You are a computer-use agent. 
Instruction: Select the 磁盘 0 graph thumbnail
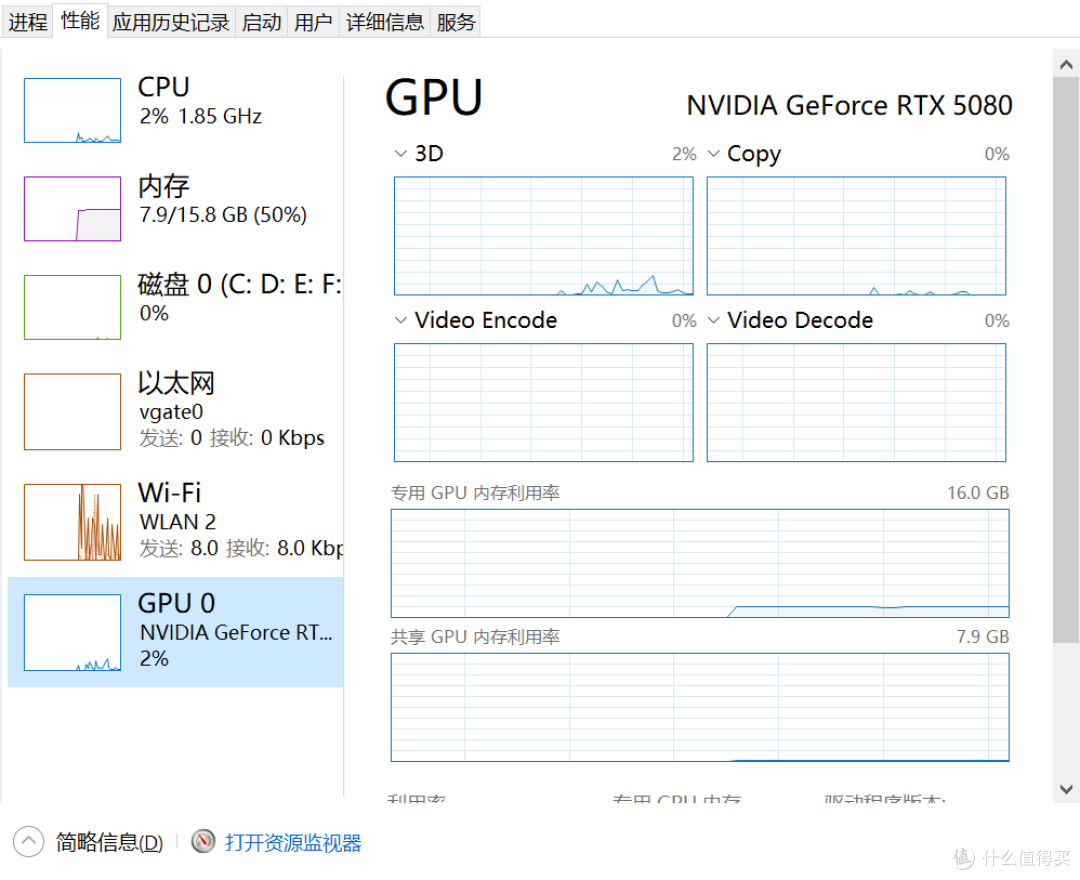click(x=72, y=307)
